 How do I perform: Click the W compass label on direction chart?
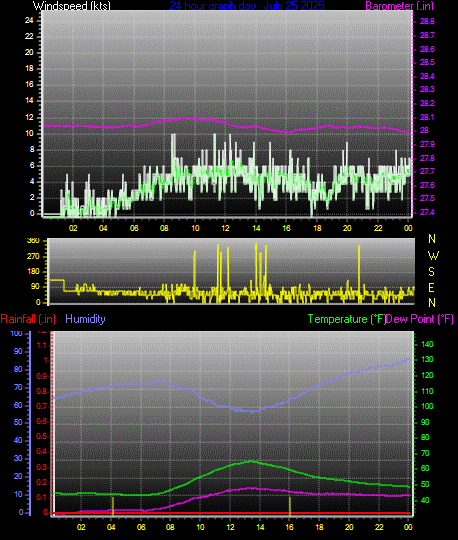pos(433,256)
